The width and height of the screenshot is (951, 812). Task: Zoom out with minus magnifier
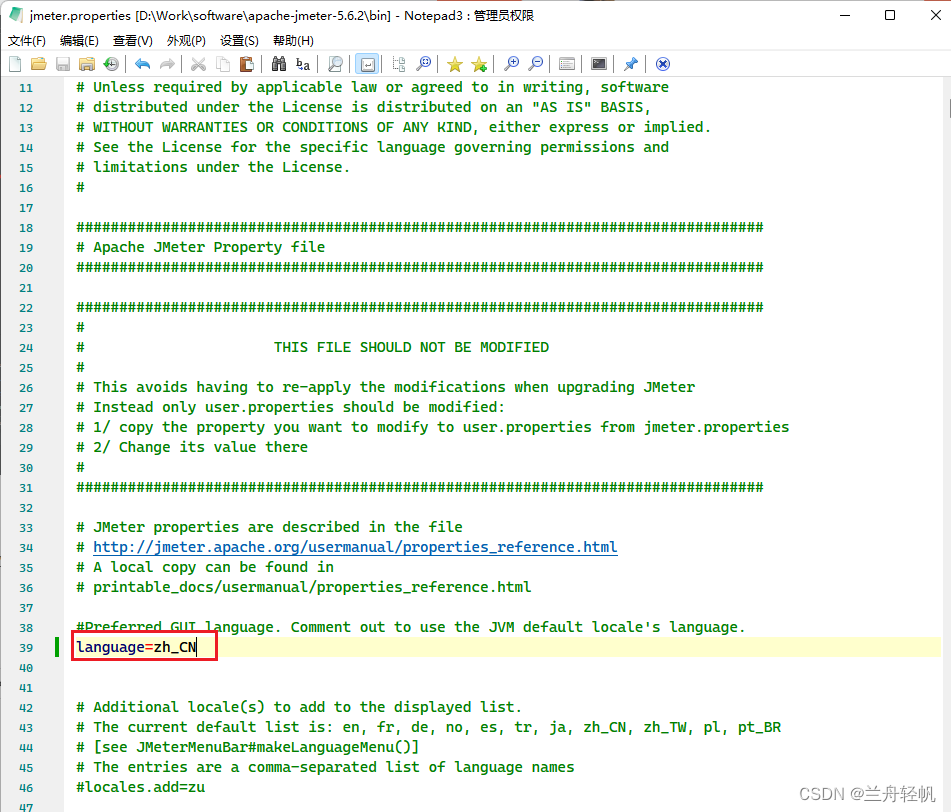(x=536, y=64)
